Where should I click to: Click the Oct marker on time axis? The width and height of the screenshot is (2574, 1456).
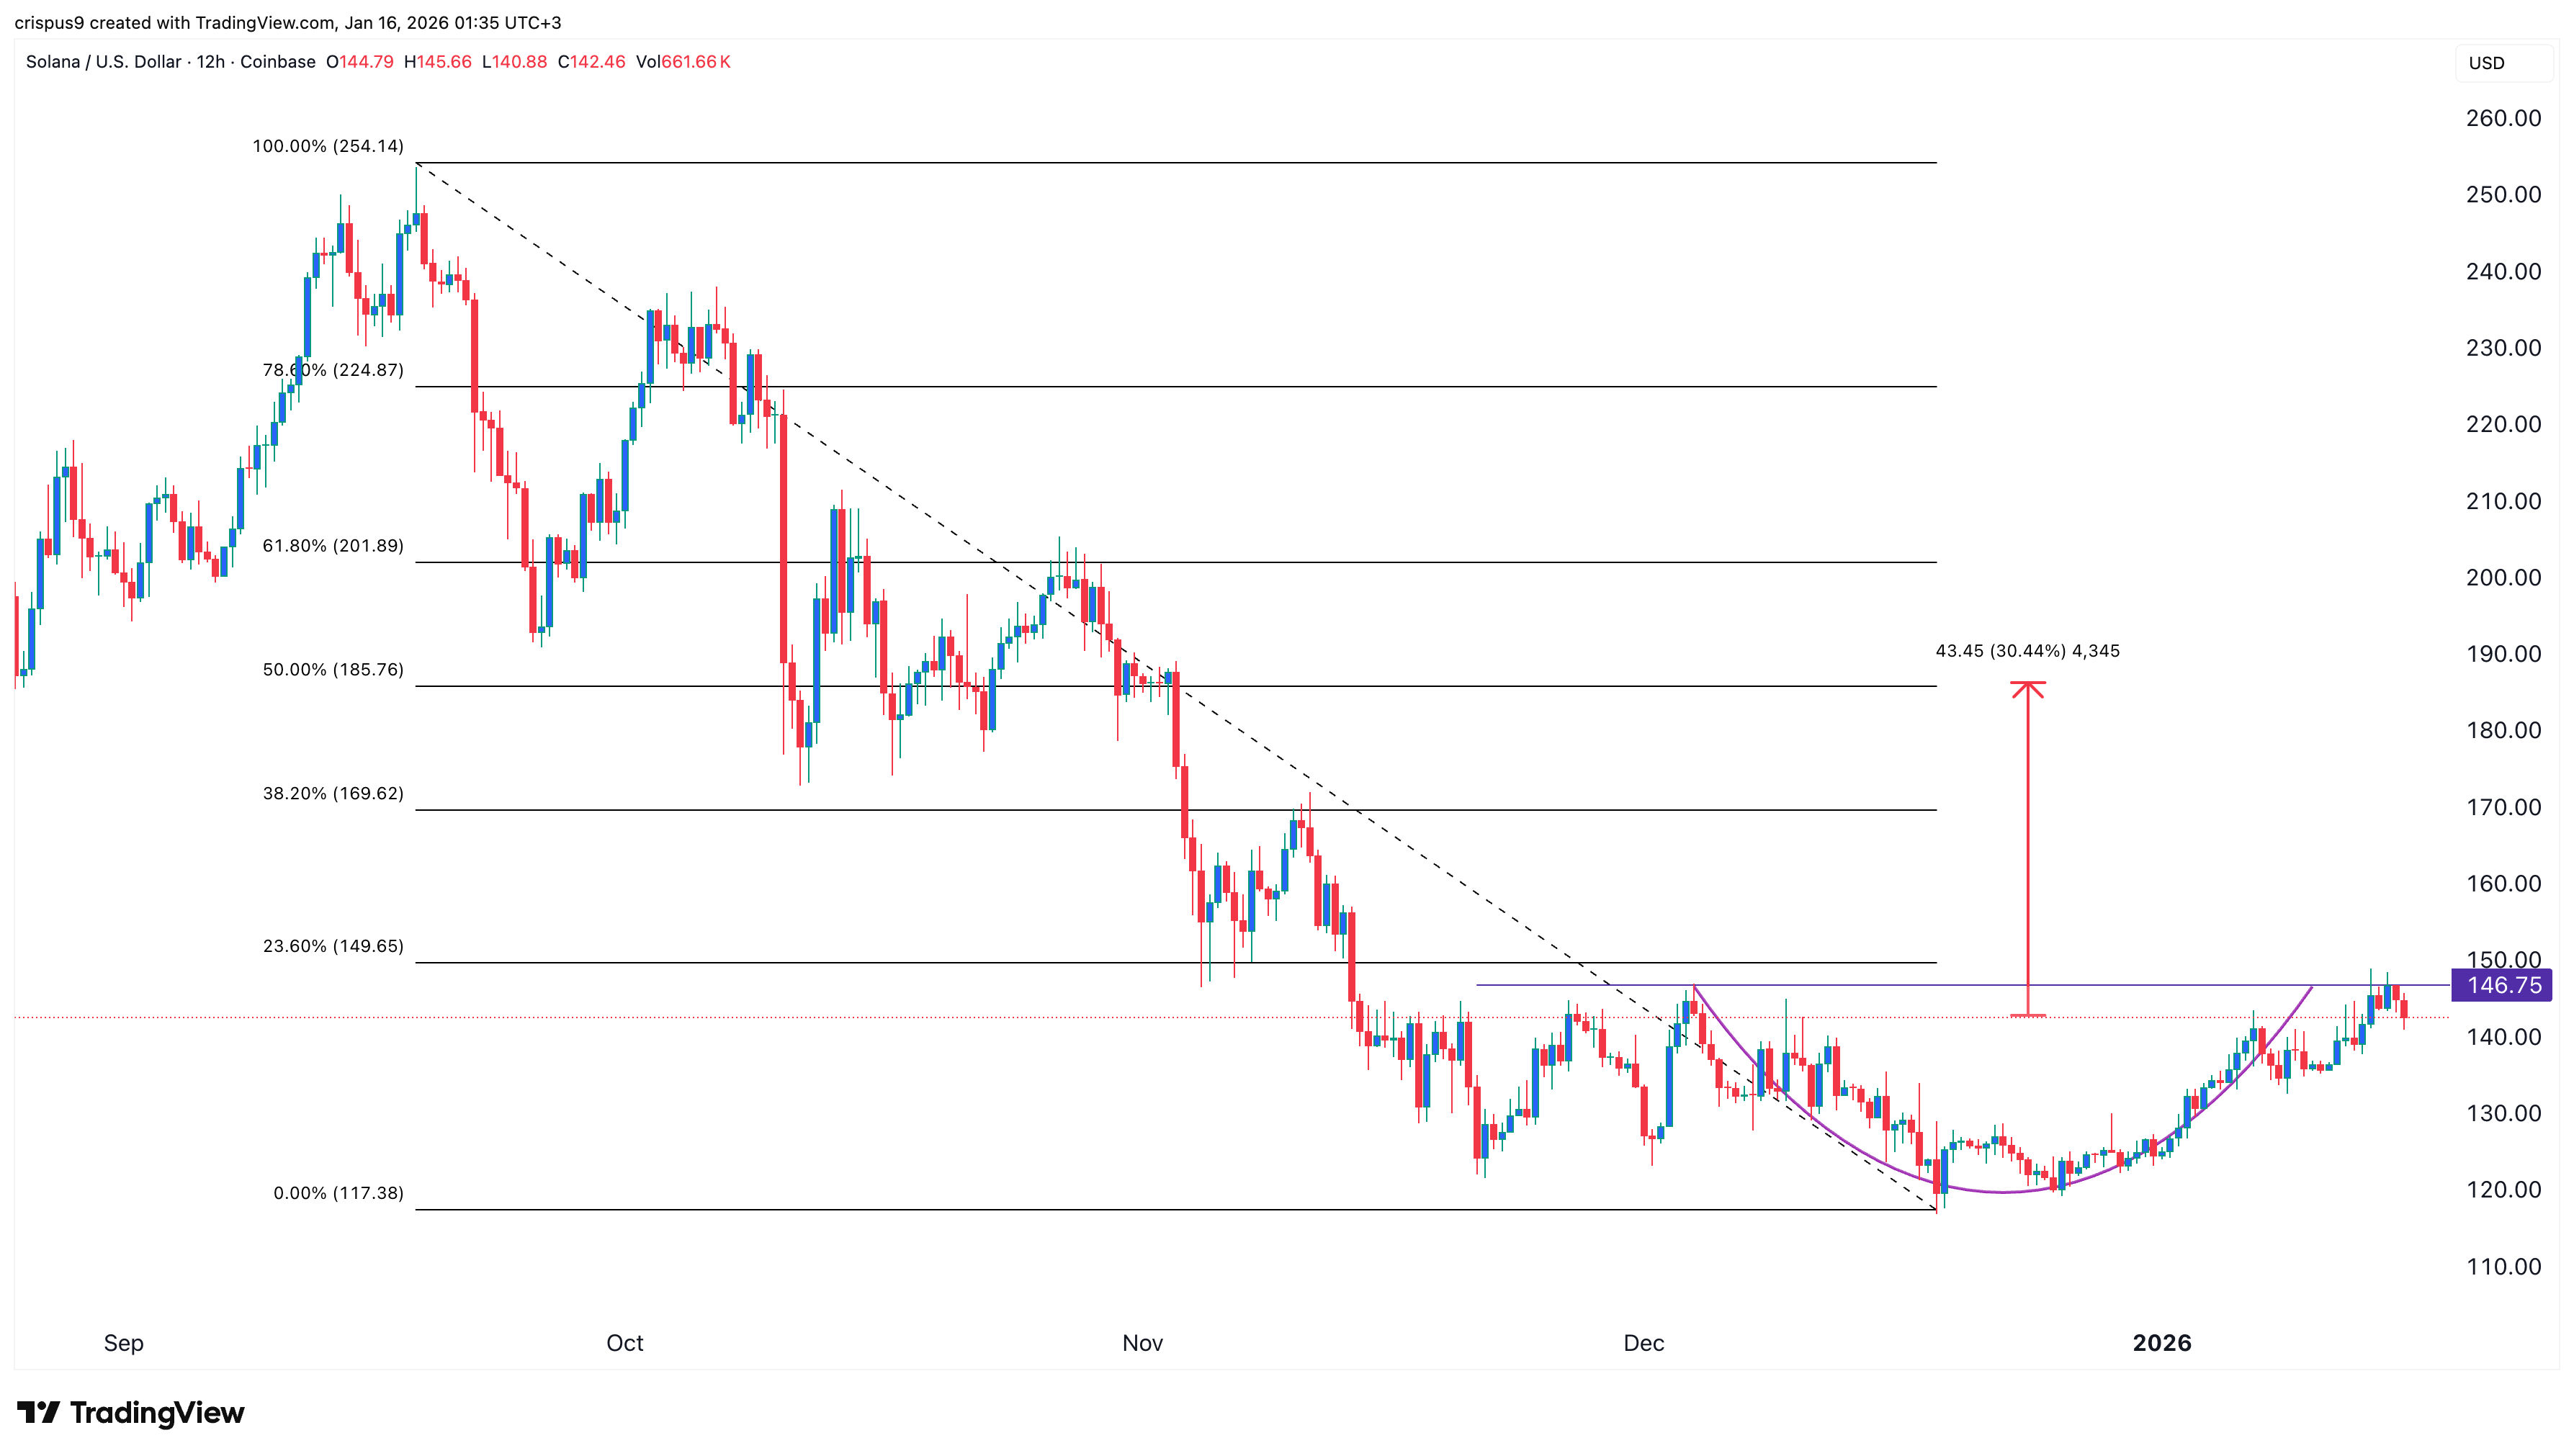tap(625, 1343)
